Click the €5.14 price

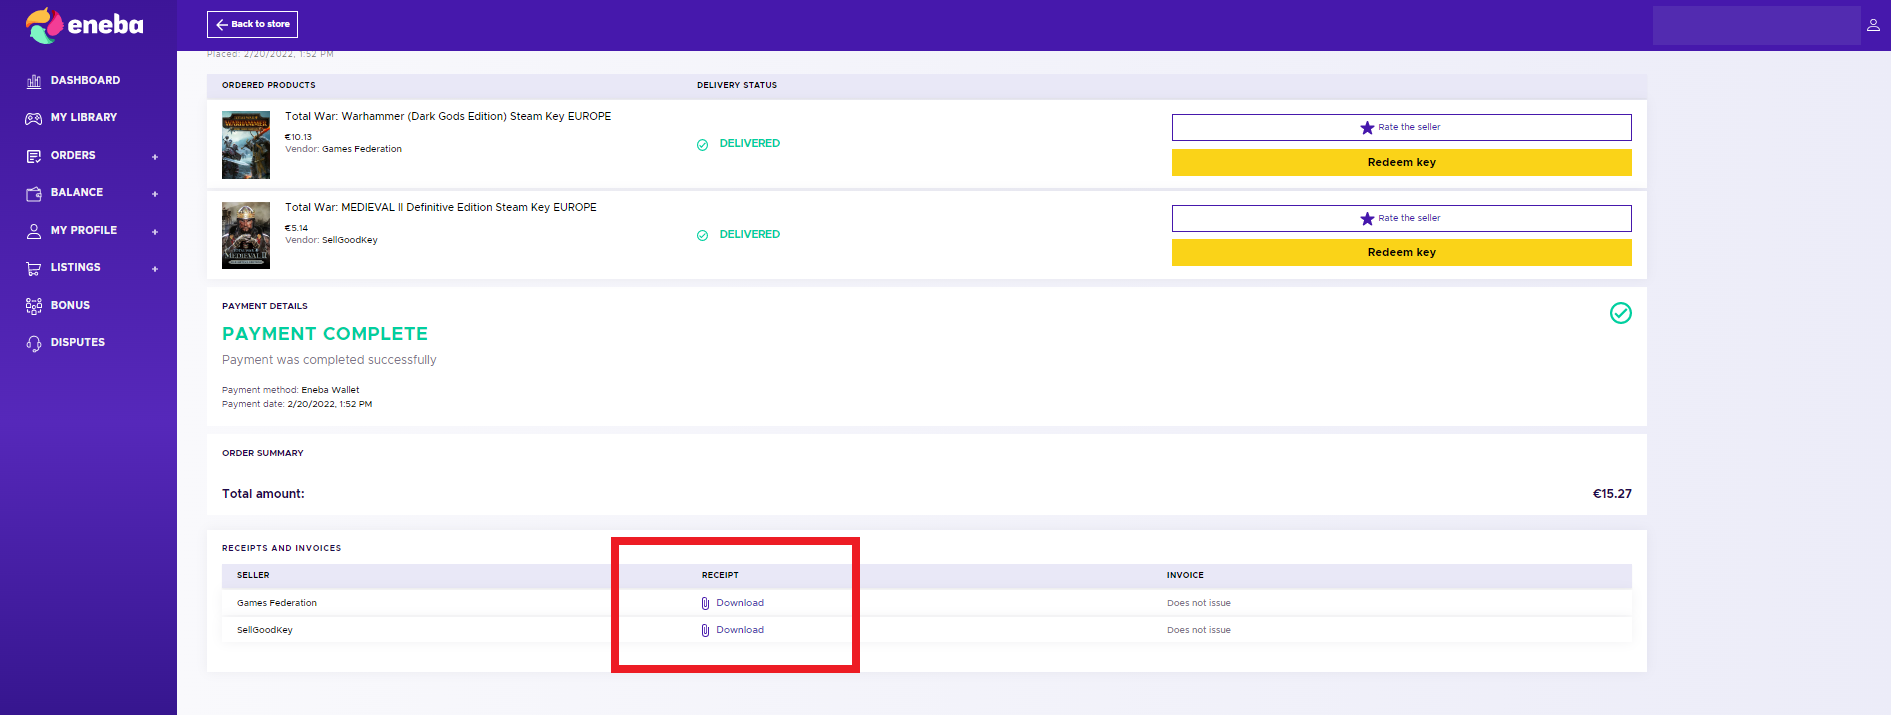pos(296,228)
